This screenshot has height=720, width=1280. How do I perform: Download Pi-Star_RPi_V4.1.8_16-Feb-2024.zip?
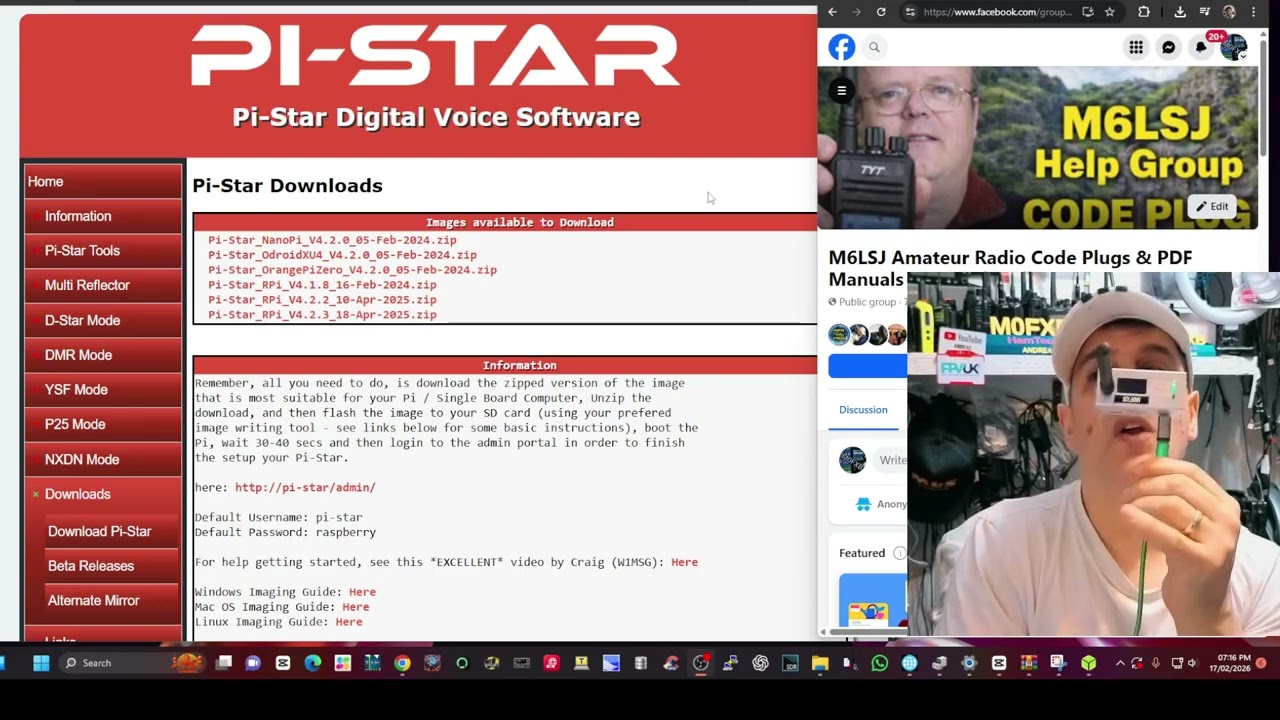pos(322,285)
